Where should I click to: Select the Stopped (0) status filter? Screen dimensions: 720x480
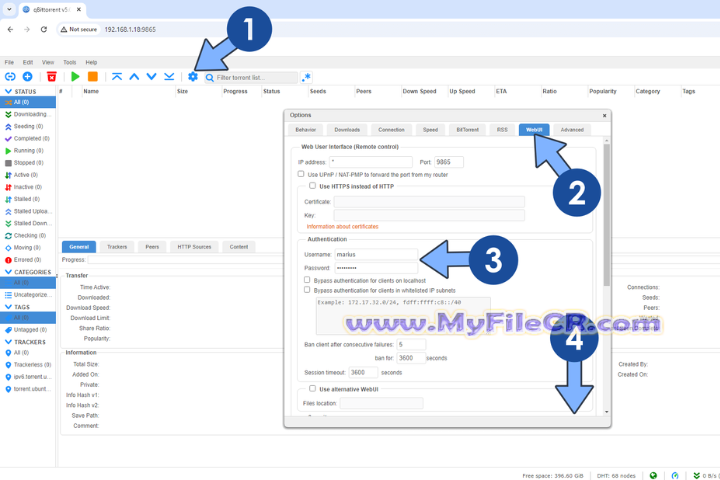tap(28, 163)
